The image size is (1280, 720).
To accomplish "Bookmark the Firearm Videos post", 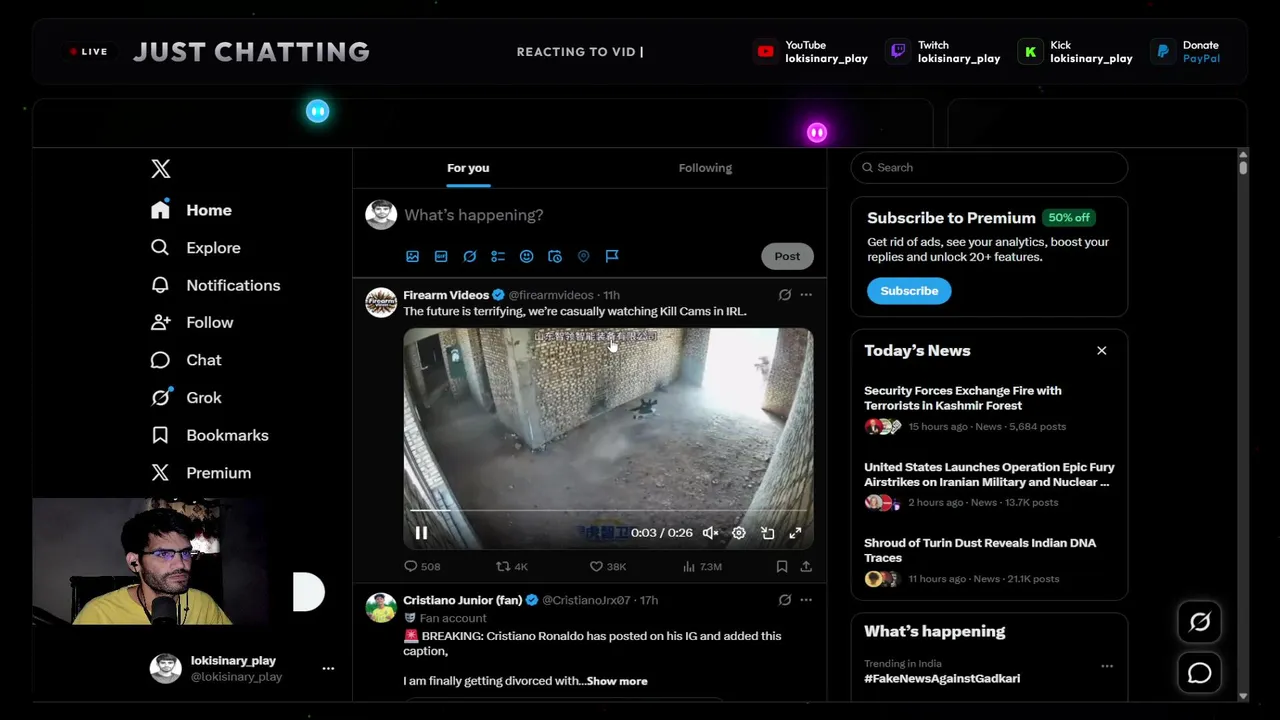I will point(782,566).
